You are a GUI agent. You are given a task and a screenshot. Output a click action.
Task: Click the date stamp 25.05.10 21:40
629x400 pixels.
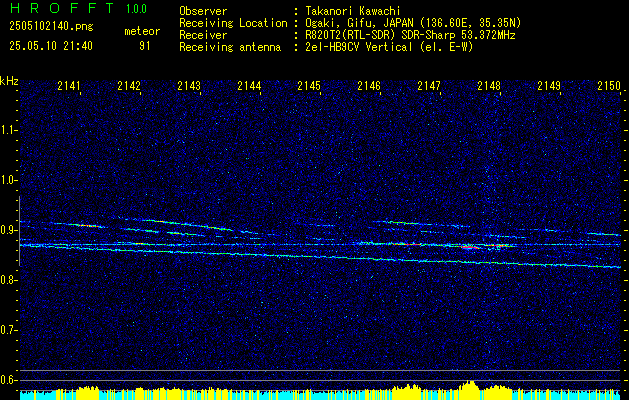point(51,46)
